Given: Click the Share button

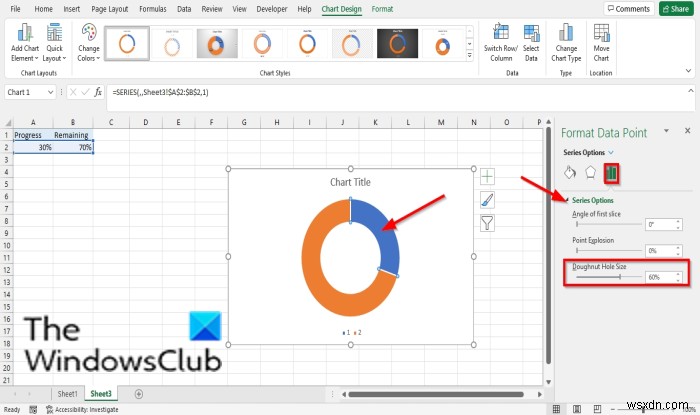Looking at the screenshot, I should coord(676,8).
